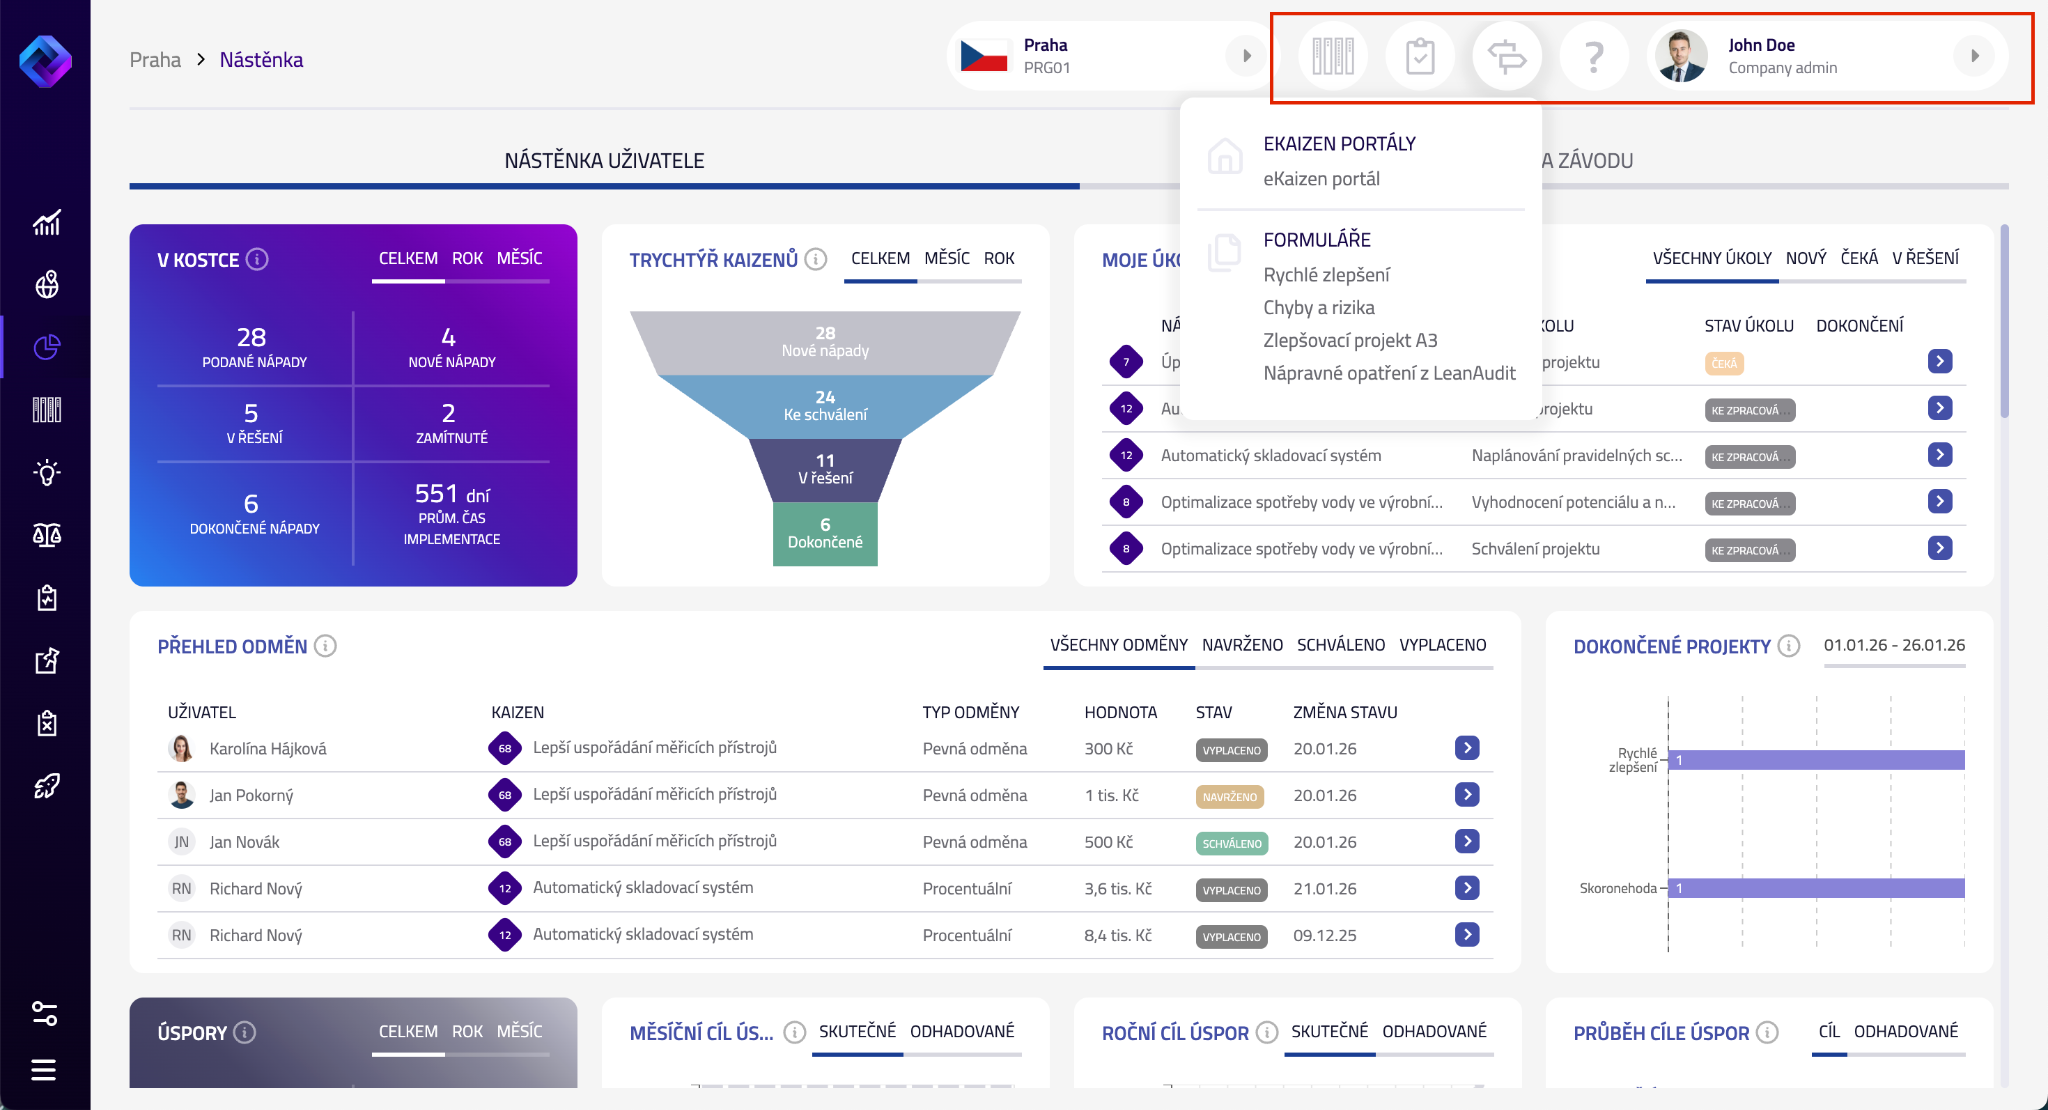This screenshot has height=1110, width=2048.
Task: Open the clipboard checklist icon in header
Action: point(1419,56)
